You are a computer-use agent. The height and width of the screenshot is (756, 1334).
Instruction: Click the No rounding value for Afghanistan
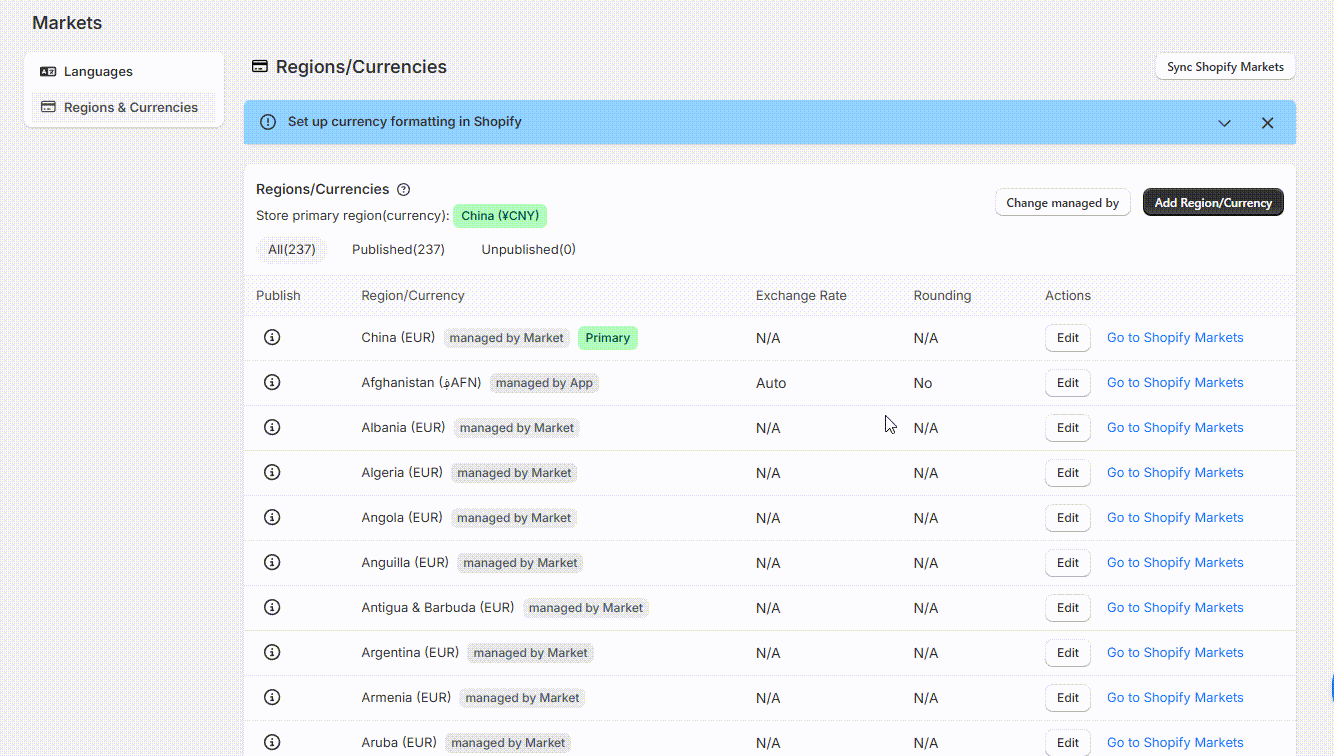pyautogui.click(x=923, y=383)
